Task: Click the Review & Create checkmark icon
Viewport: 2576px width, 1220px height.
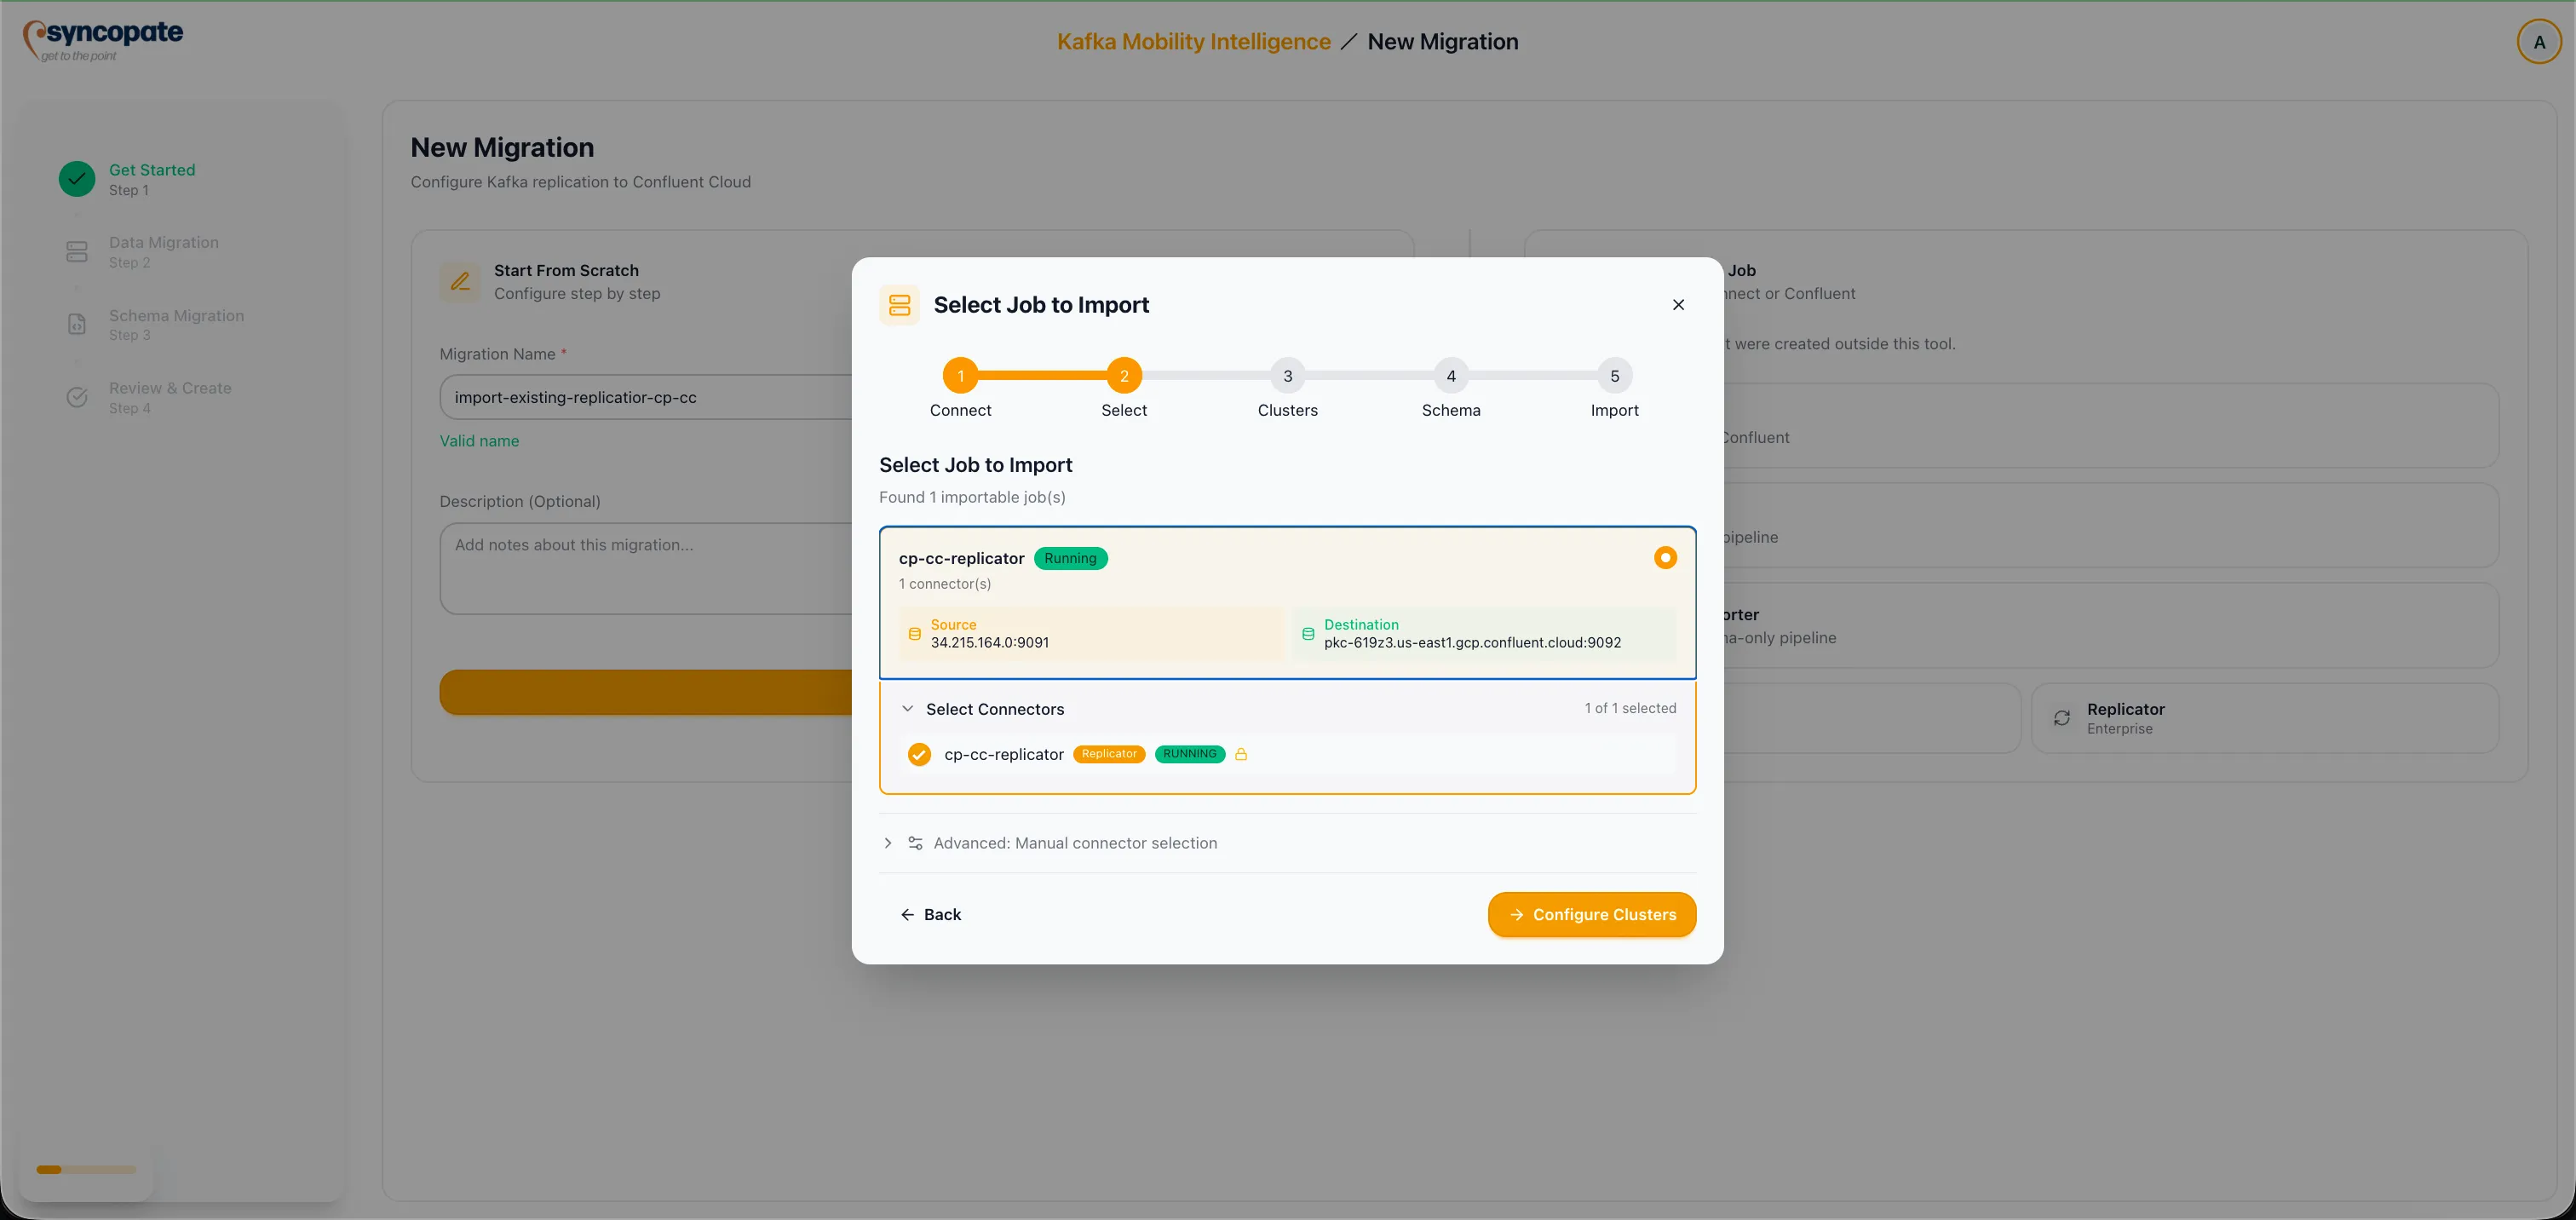Action: pos(77,397)
